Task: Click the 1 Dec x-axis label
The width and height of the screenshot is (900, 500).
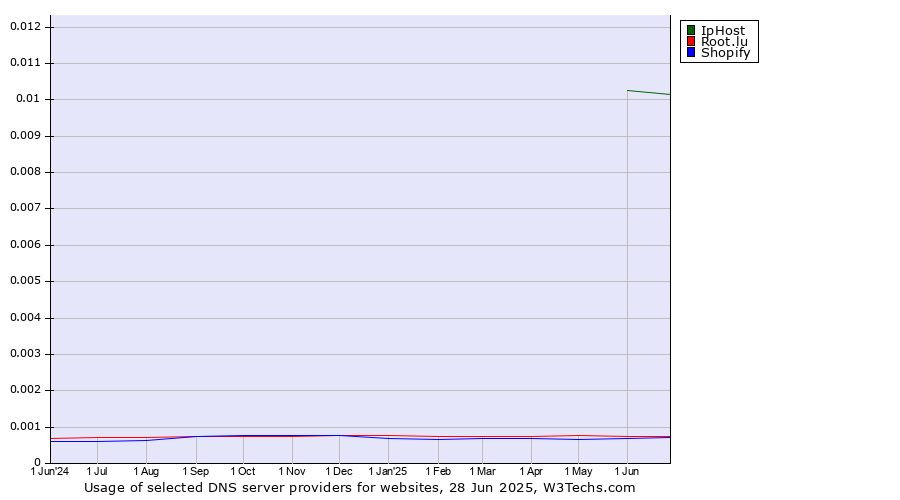Action: pos(339,471)
